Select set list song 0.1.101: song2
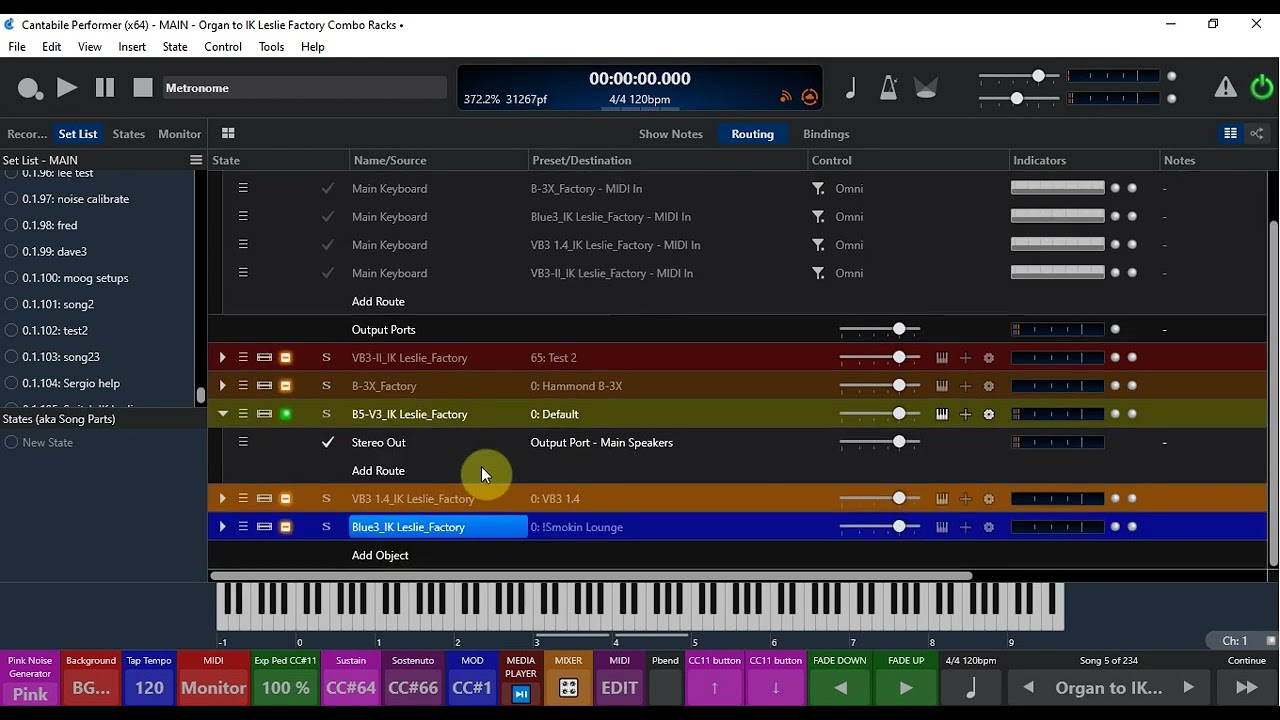 tap(58, 304)
